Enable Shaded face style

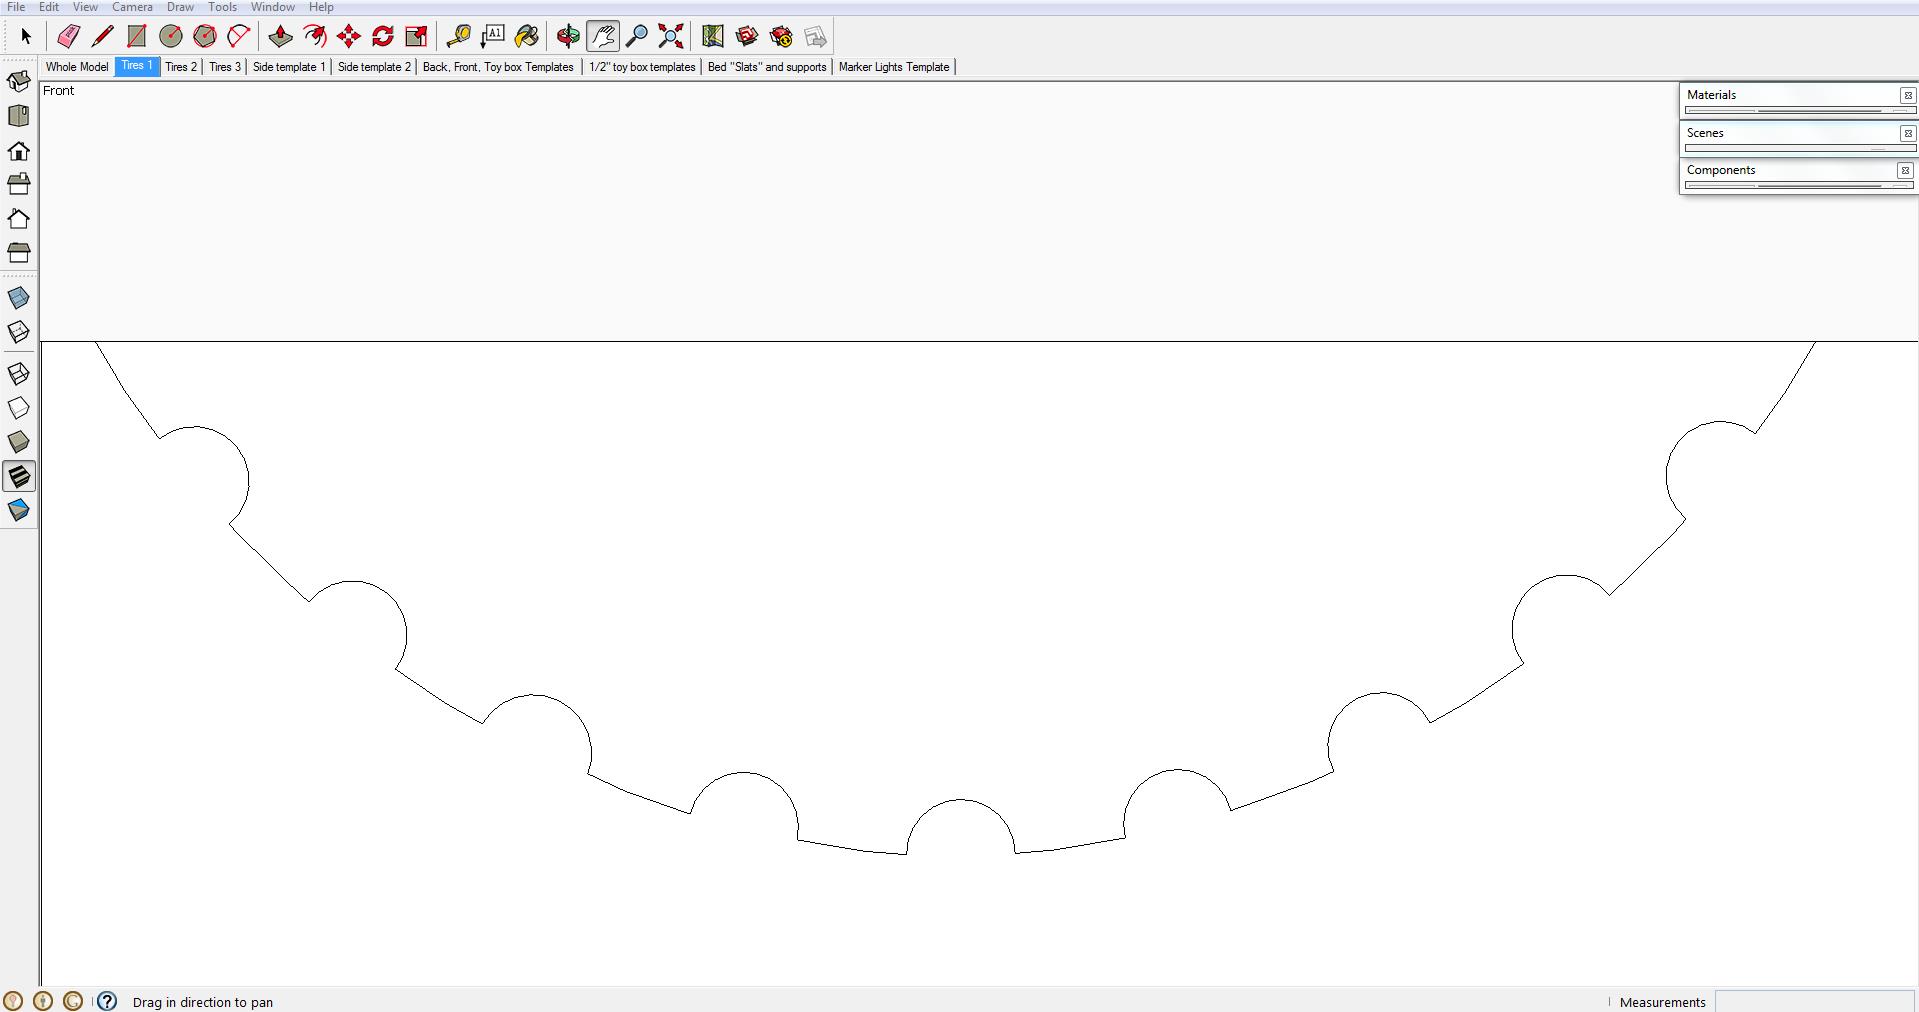[19, 442]
